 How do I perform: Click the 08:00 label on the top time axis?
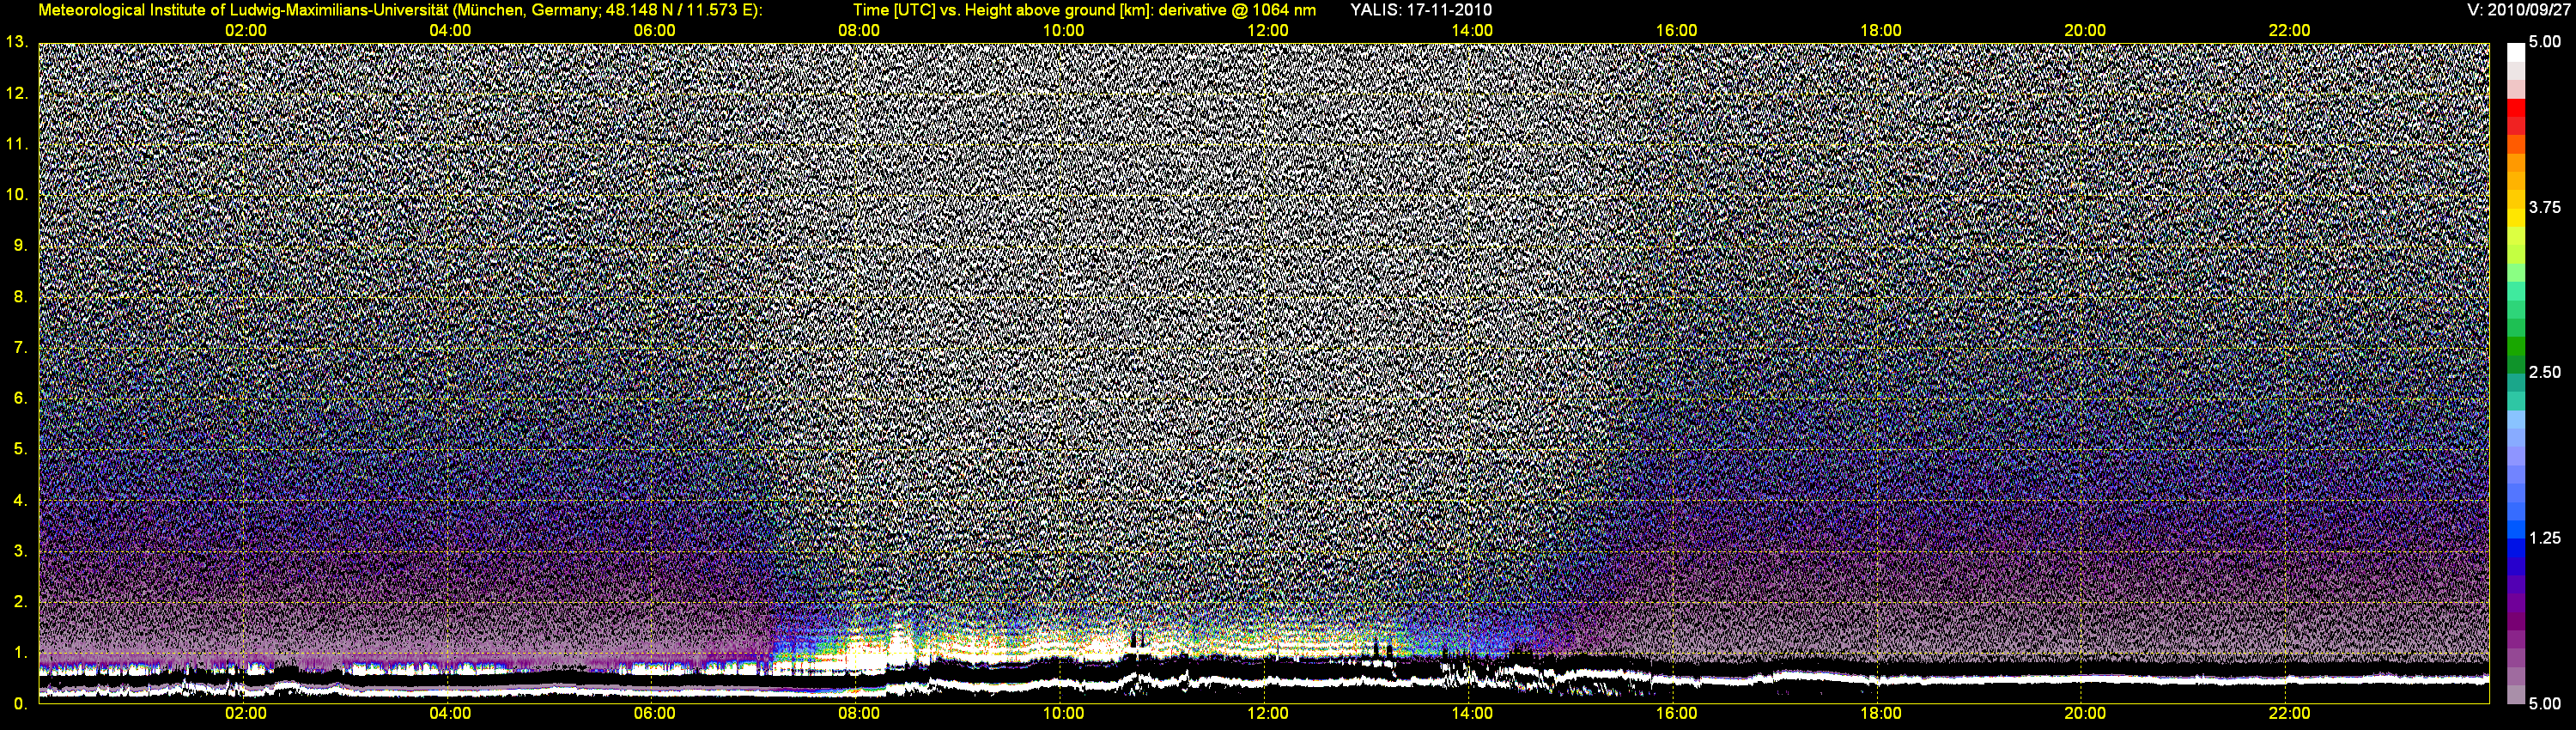858,30
